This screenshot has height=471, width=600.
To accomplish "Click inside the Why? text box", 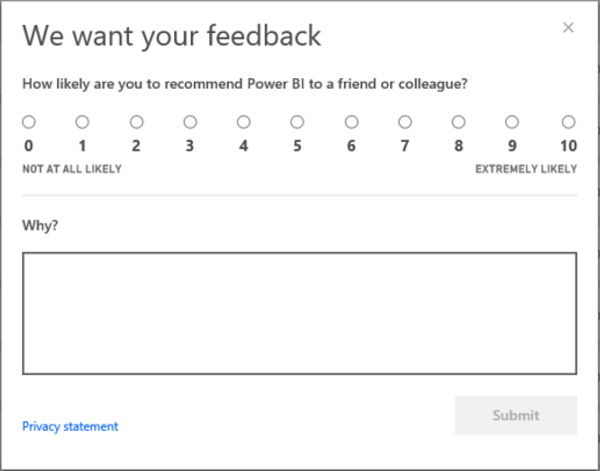I will click(x=299, y=313).
